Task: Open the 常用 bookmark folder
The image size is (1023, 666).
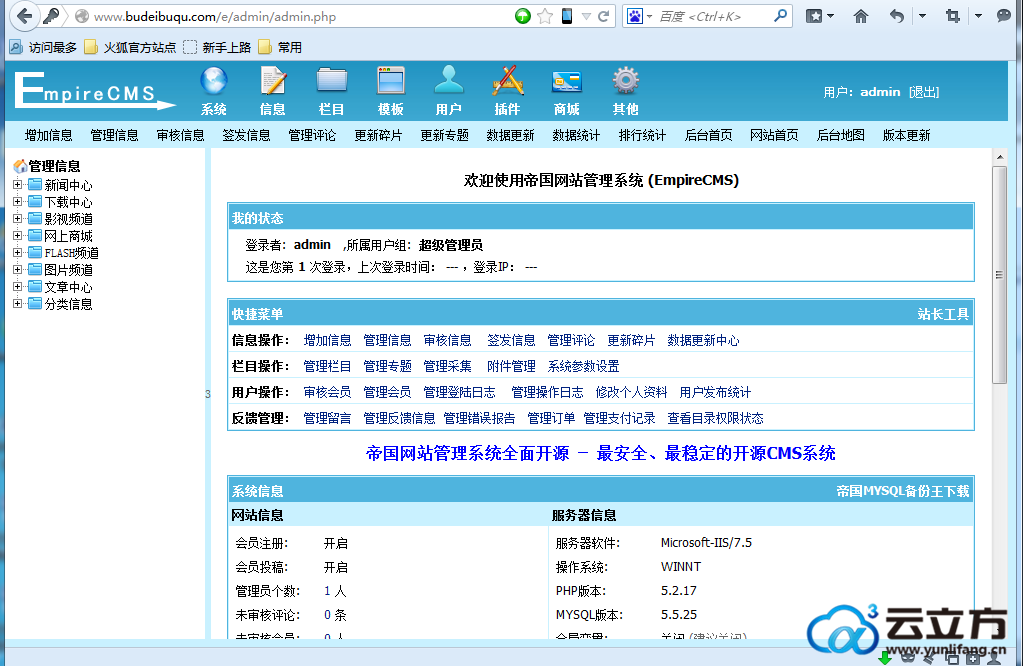Action: coord(280,48)
